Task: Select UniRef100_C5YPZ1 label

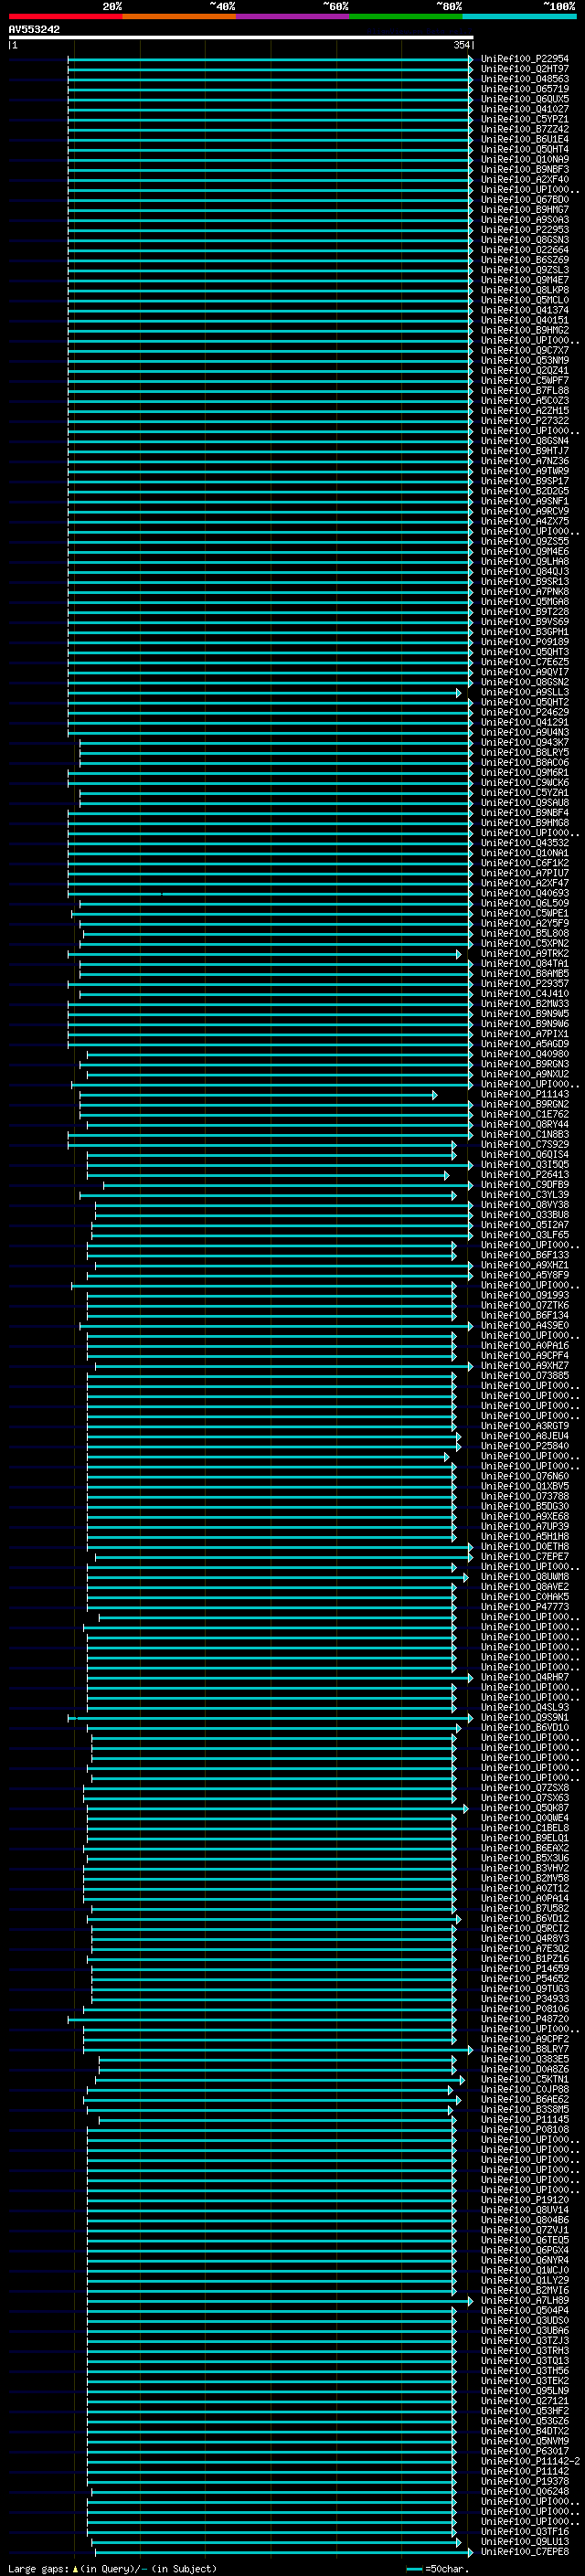Action: click(524, 119)
